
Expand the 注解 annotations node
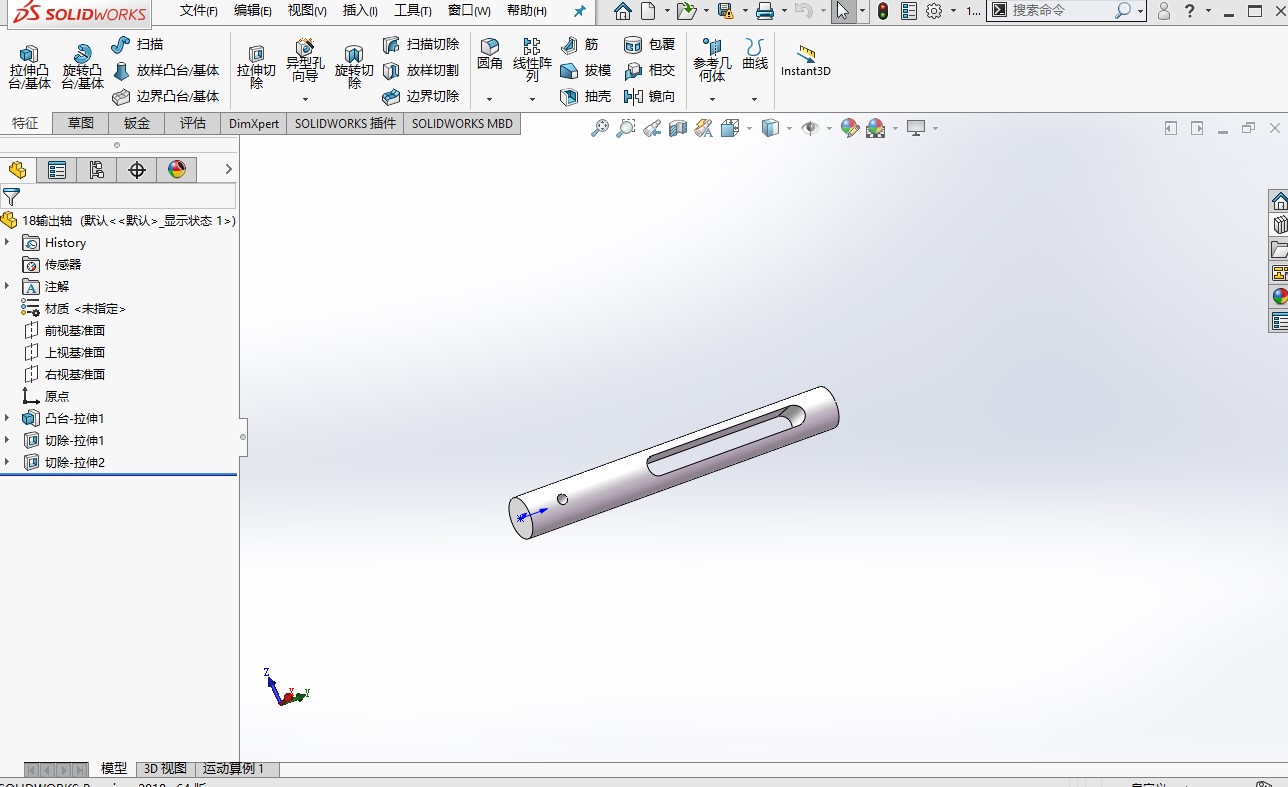(x=7, y=286)
